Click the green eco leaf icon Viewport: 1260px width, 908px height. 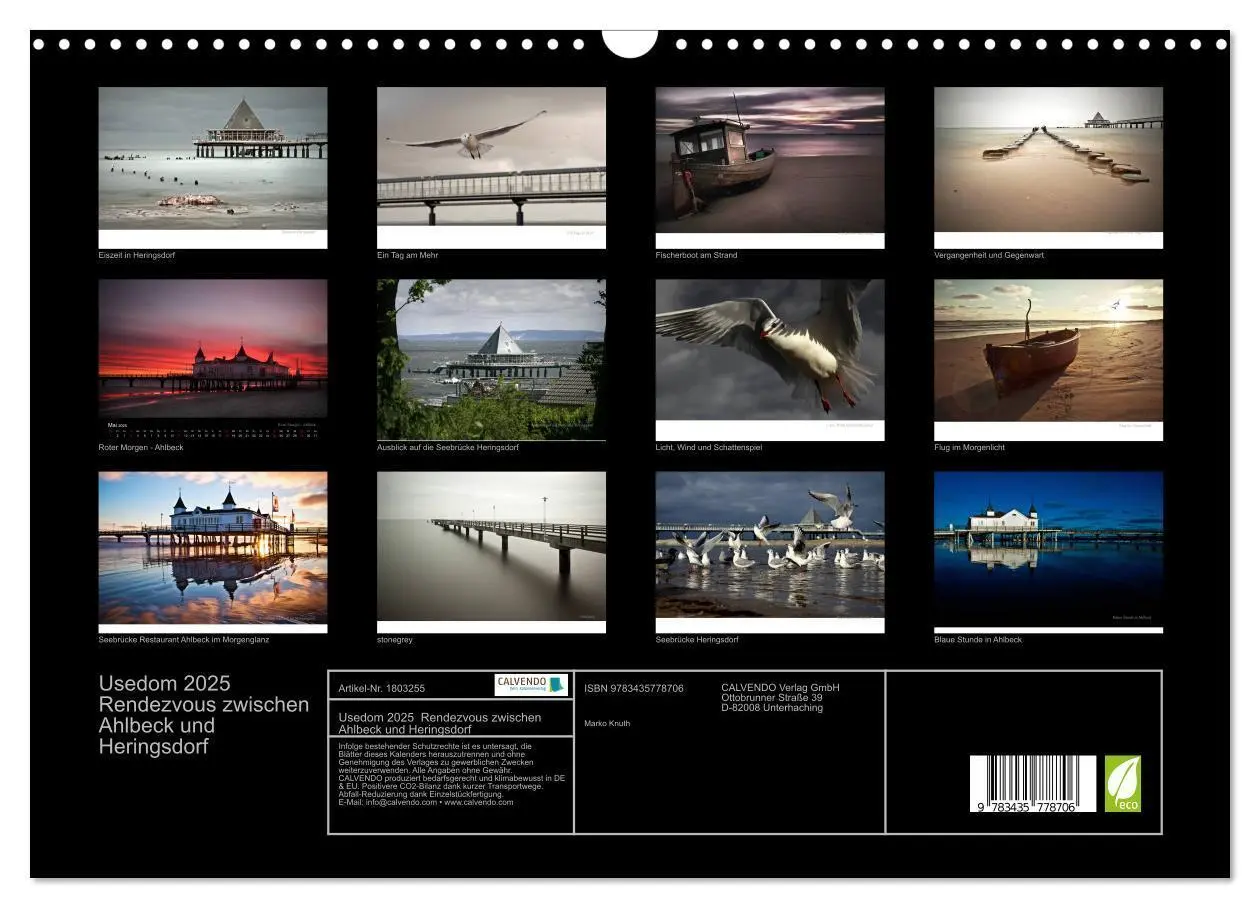pyautogui.click(x=1122, y=783)
